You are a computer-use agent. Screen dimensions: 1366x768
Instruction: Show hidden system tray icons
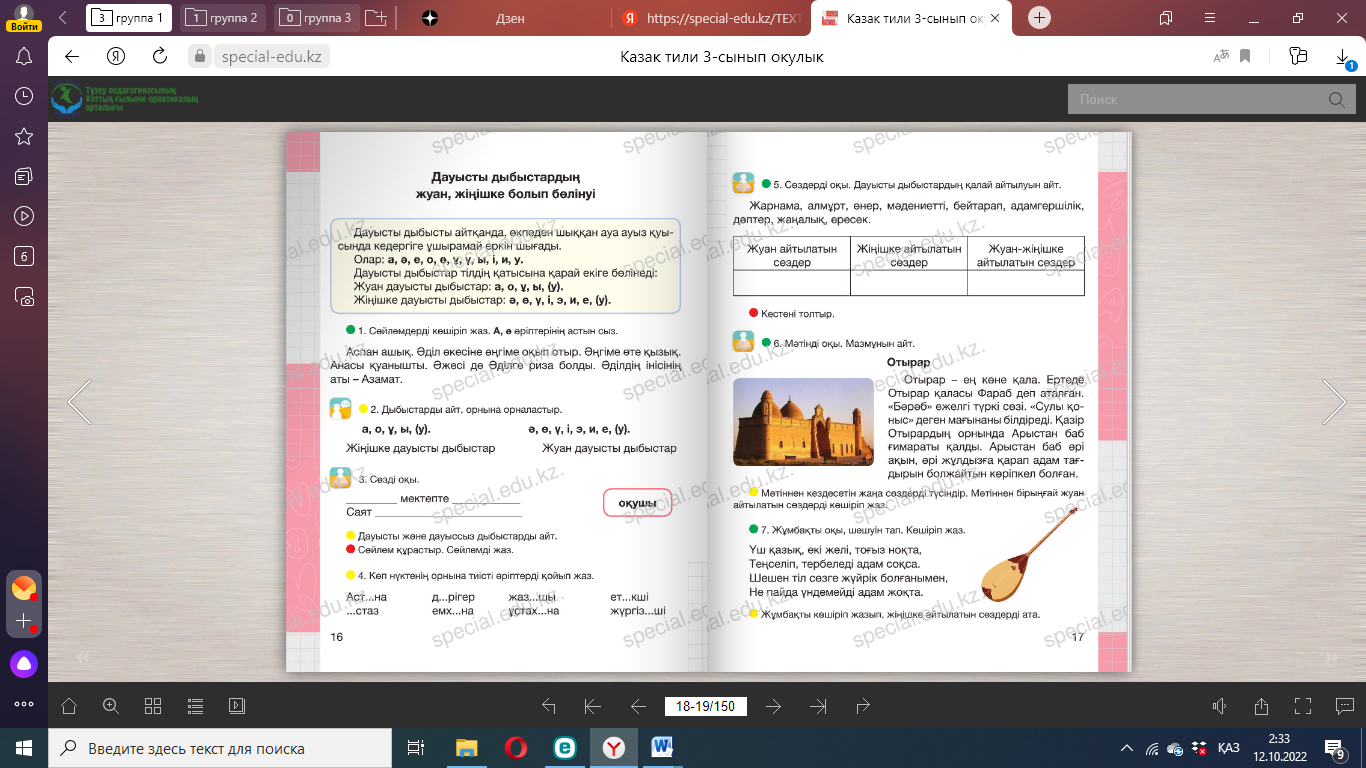coord(1127,748)
